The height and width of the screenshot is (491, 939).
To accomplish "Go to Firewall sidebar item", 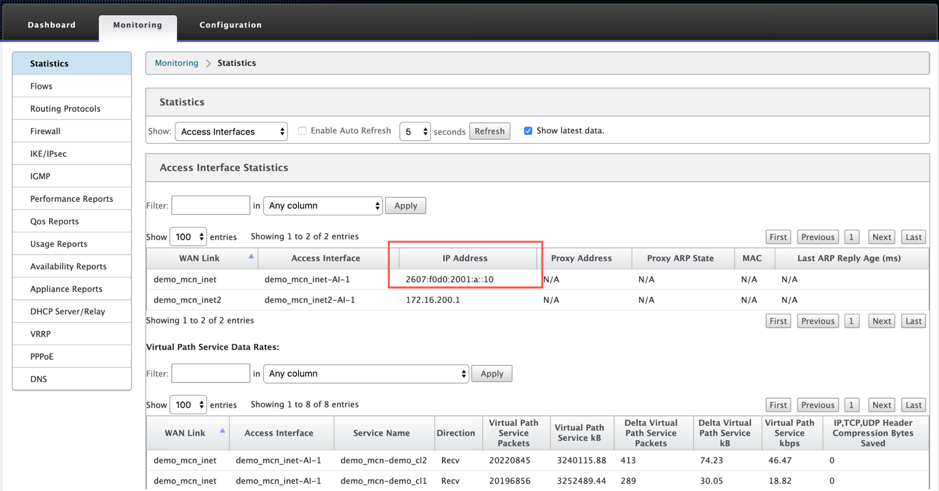I will point(72,131).
